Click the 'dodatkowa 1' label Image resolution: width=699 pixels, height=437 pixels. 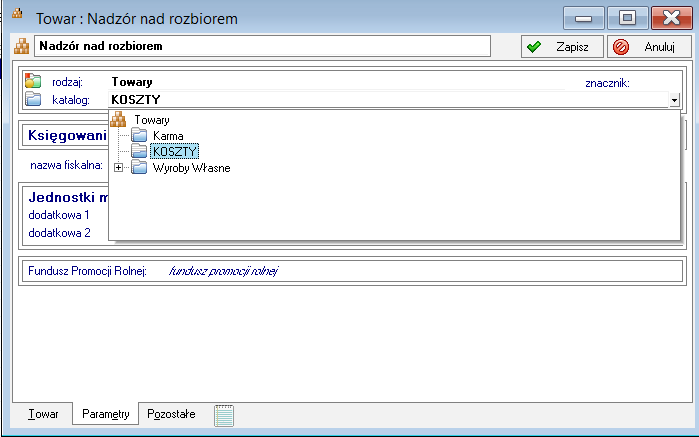pos(59,215)
